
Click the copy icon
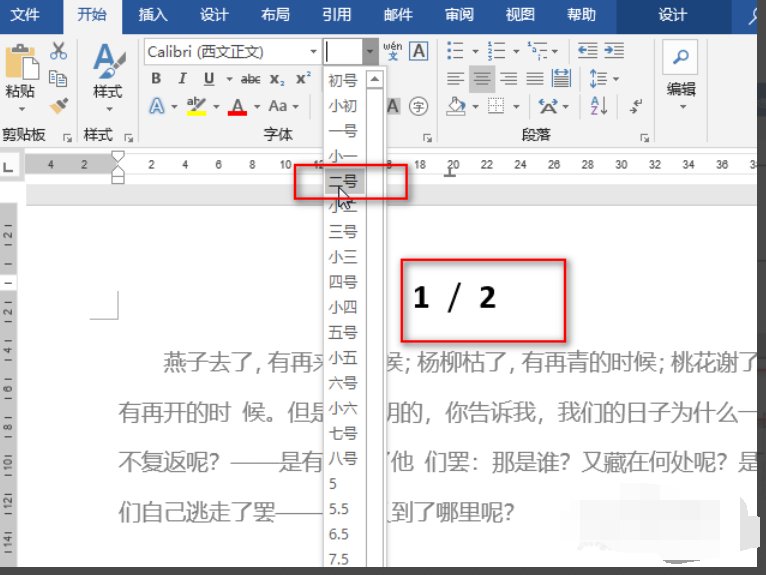(x=58, y=78)
